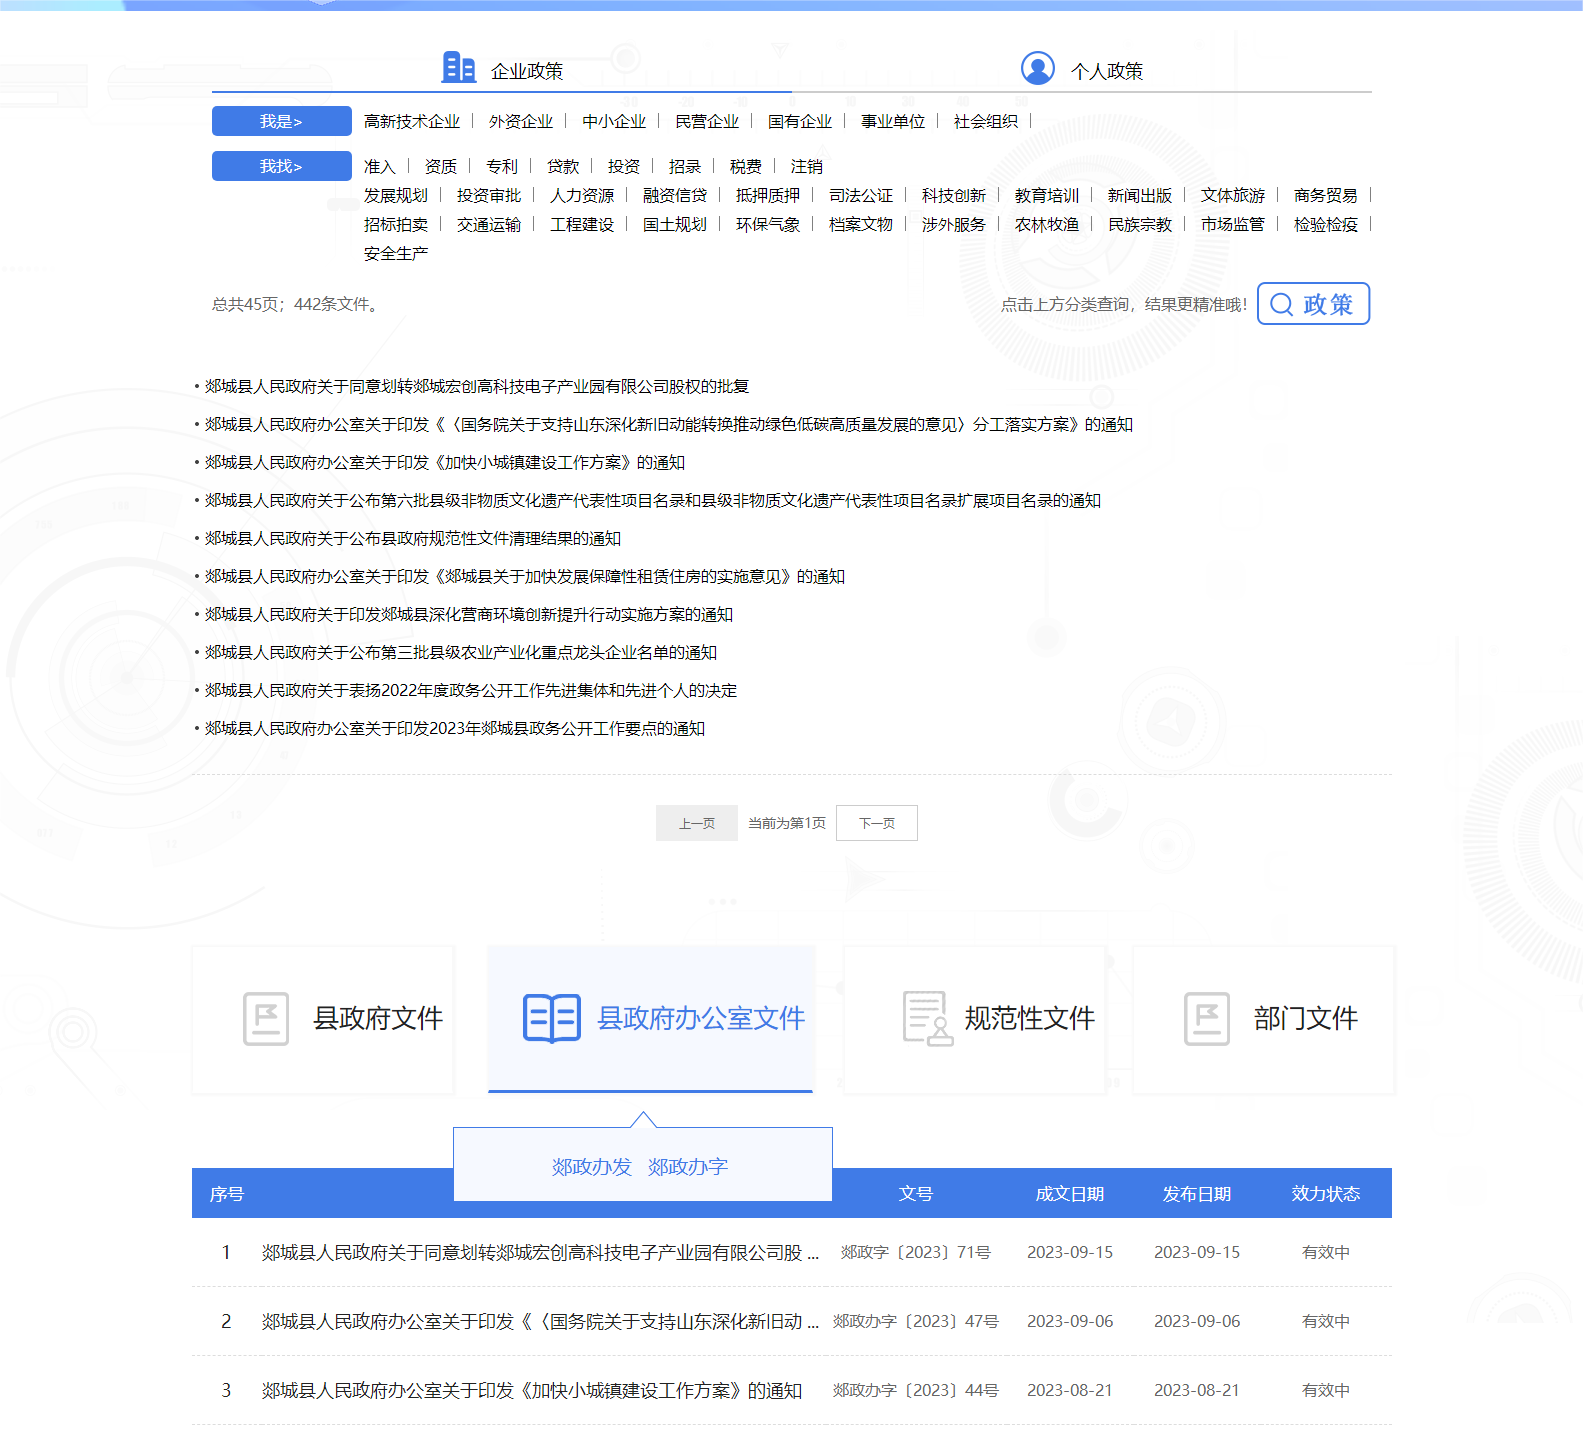The width and height of the screenshot is (1583, 1440).
Task: Filter by 高新技术企业
Action: coord(412,121)
